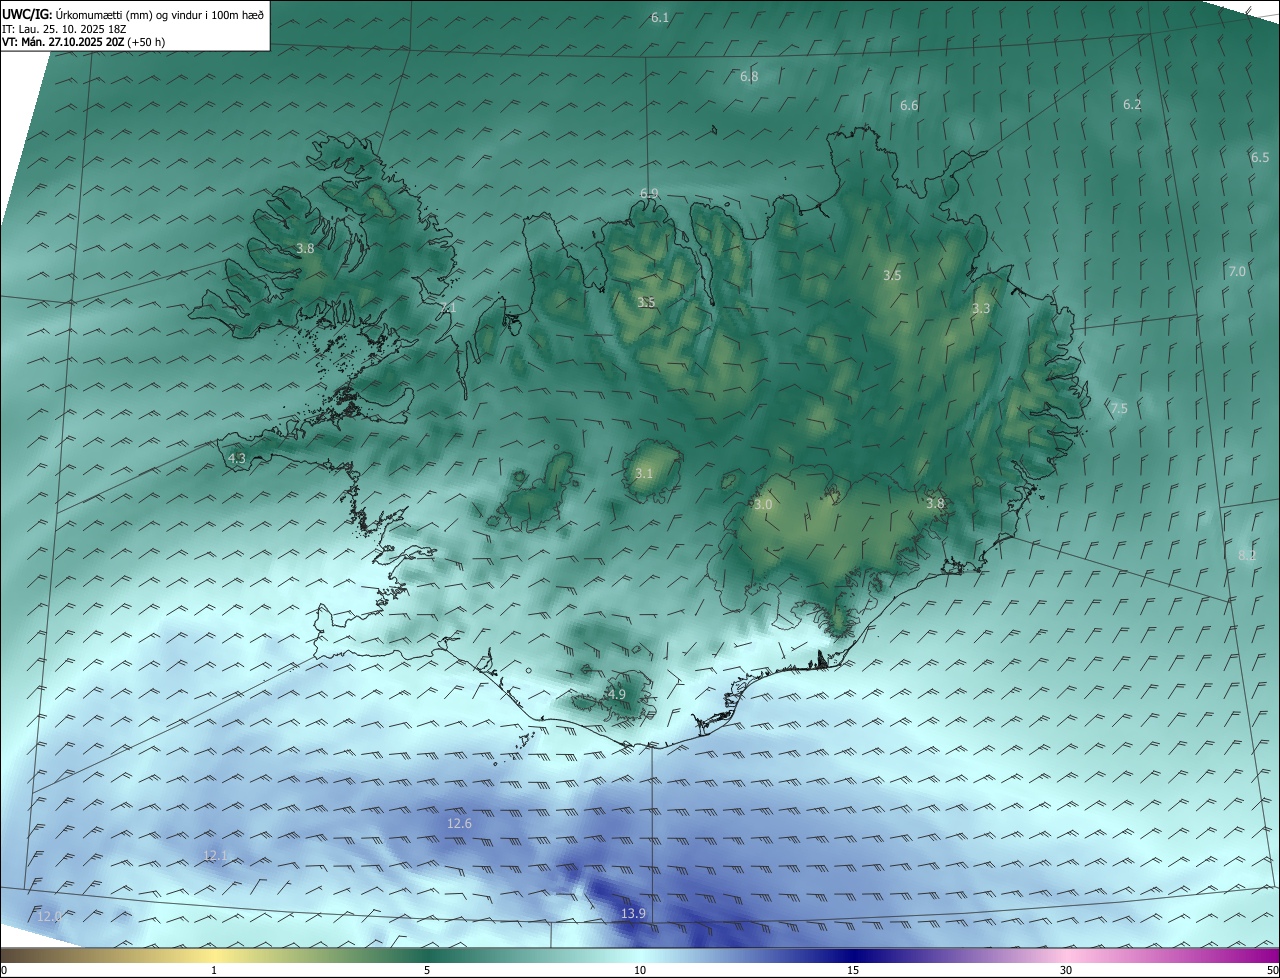Click the color scale tick labeled 50
The height and width of the screenshot is (978, 1280).
pos(1272,970)
